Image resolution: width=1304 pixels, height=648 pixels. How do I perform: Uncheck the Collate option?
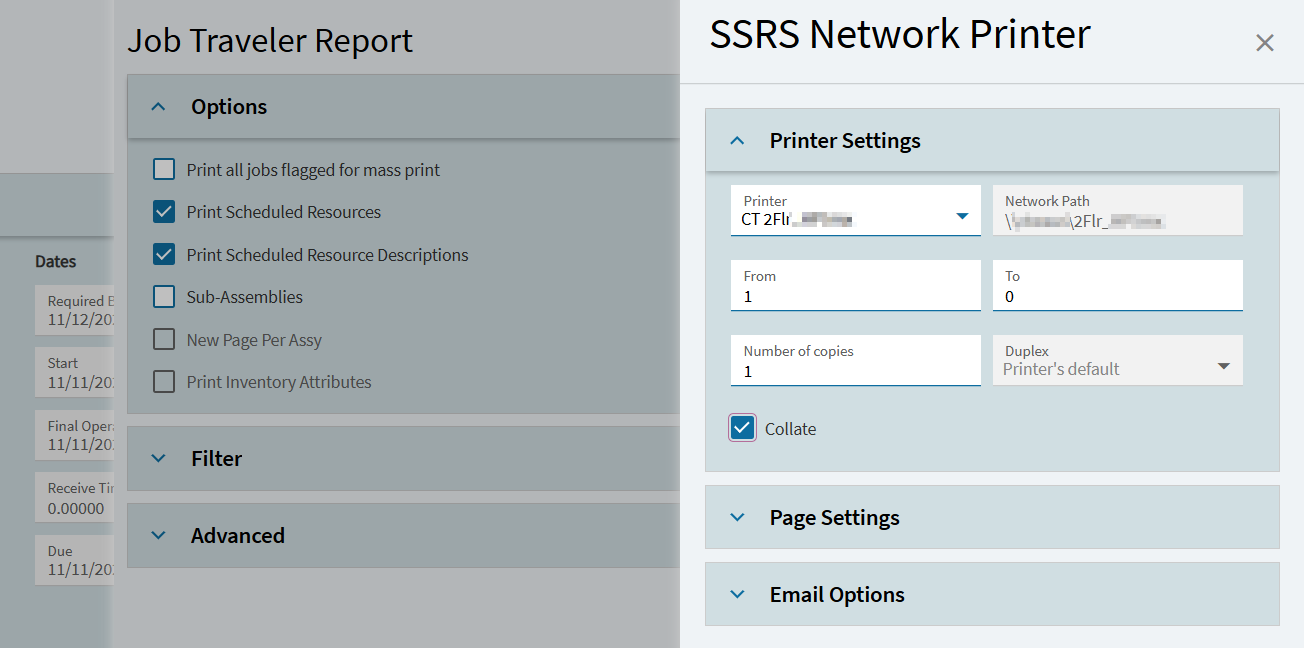[742, 427]
